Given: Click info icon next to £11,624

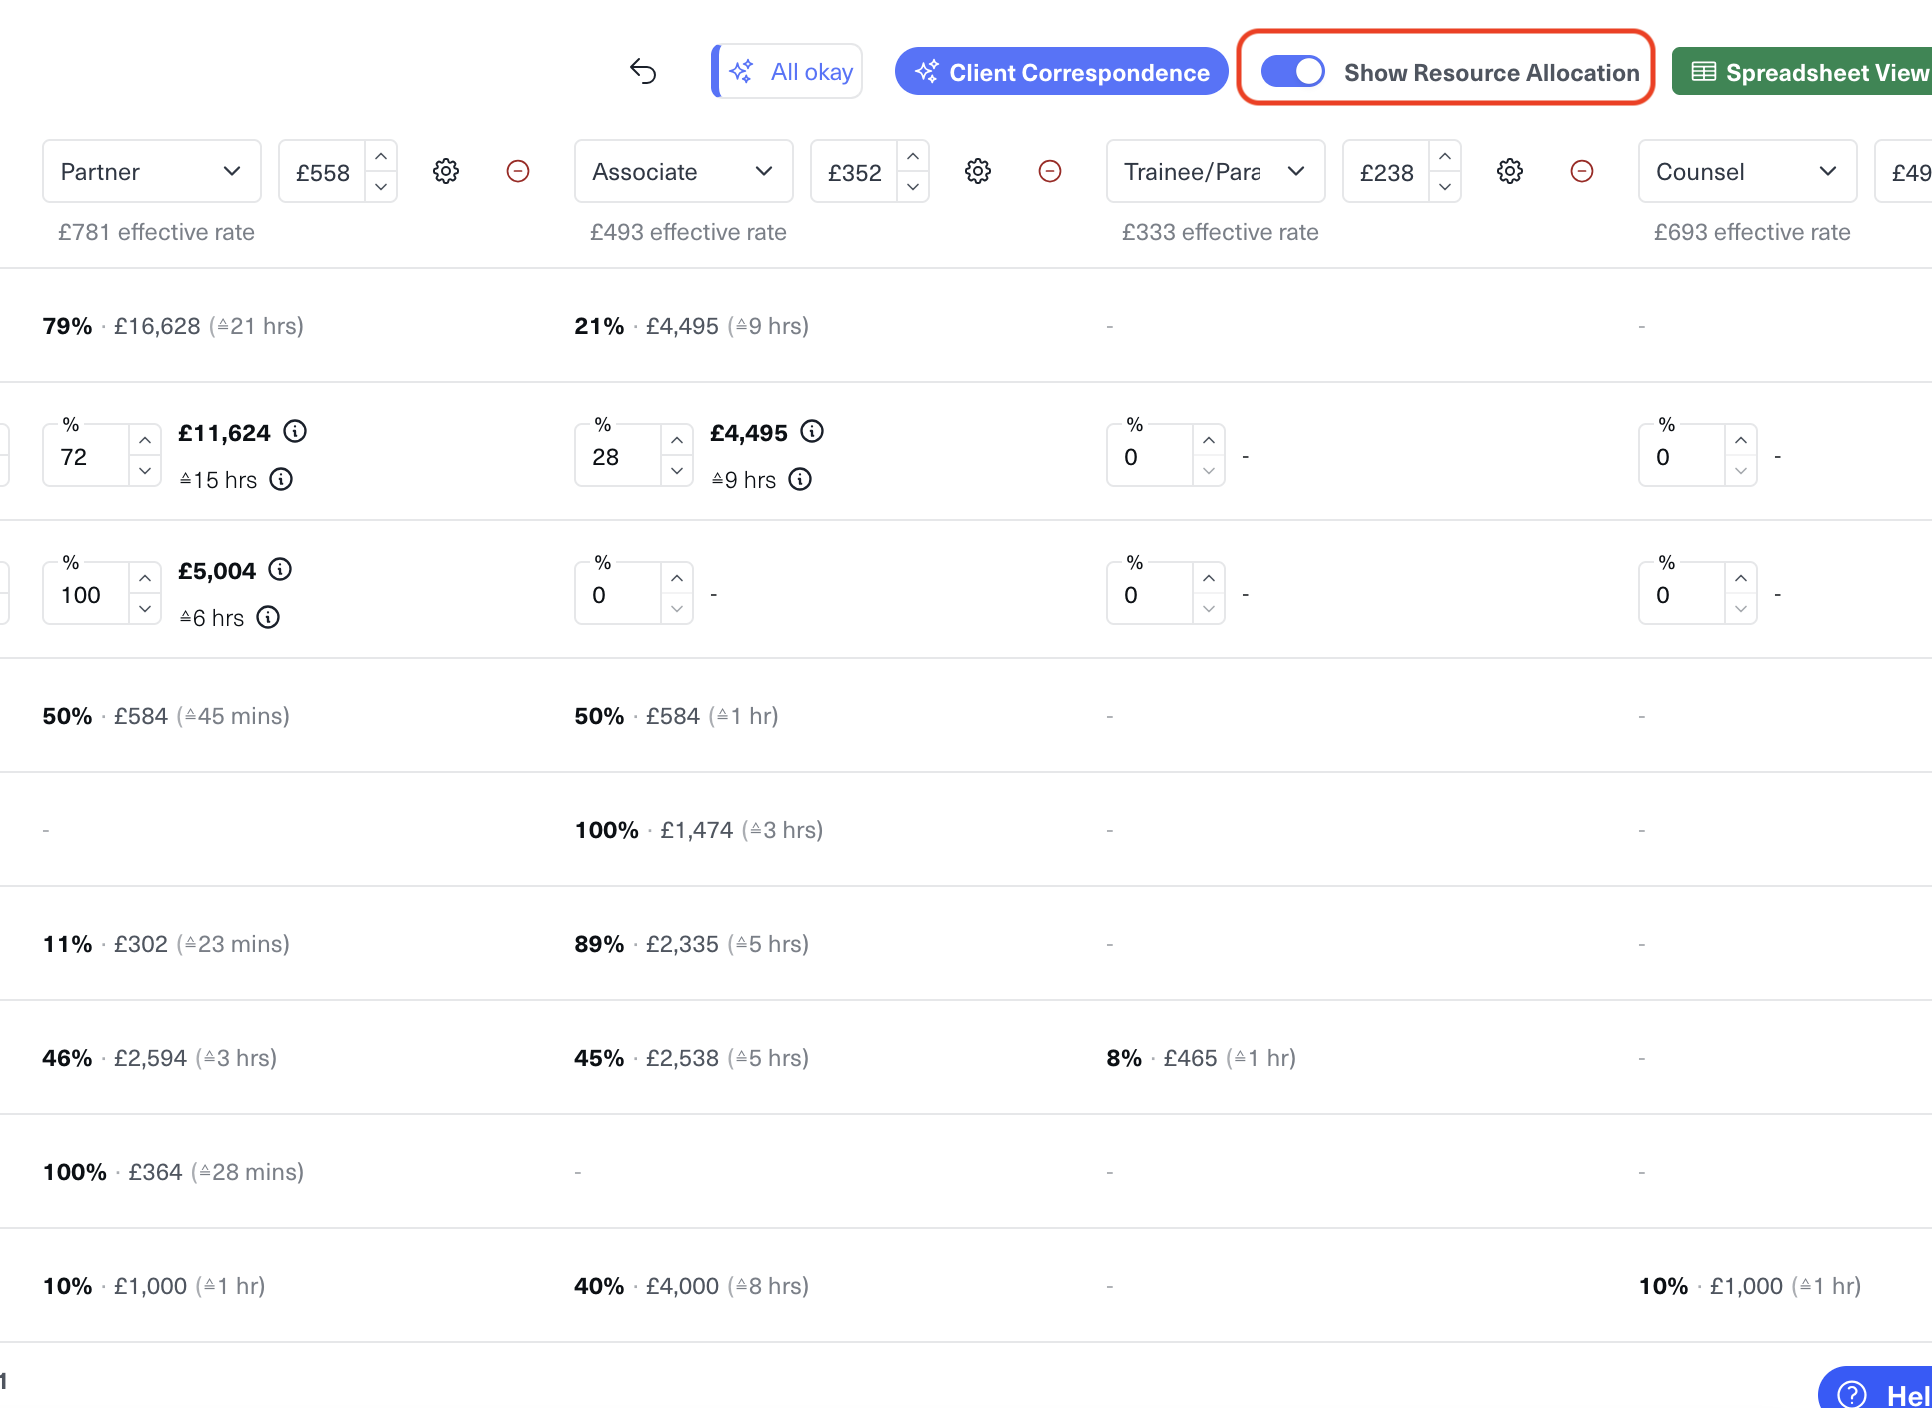Looking at the screenshot, I should pyautogui.click(x=295, y=431).
